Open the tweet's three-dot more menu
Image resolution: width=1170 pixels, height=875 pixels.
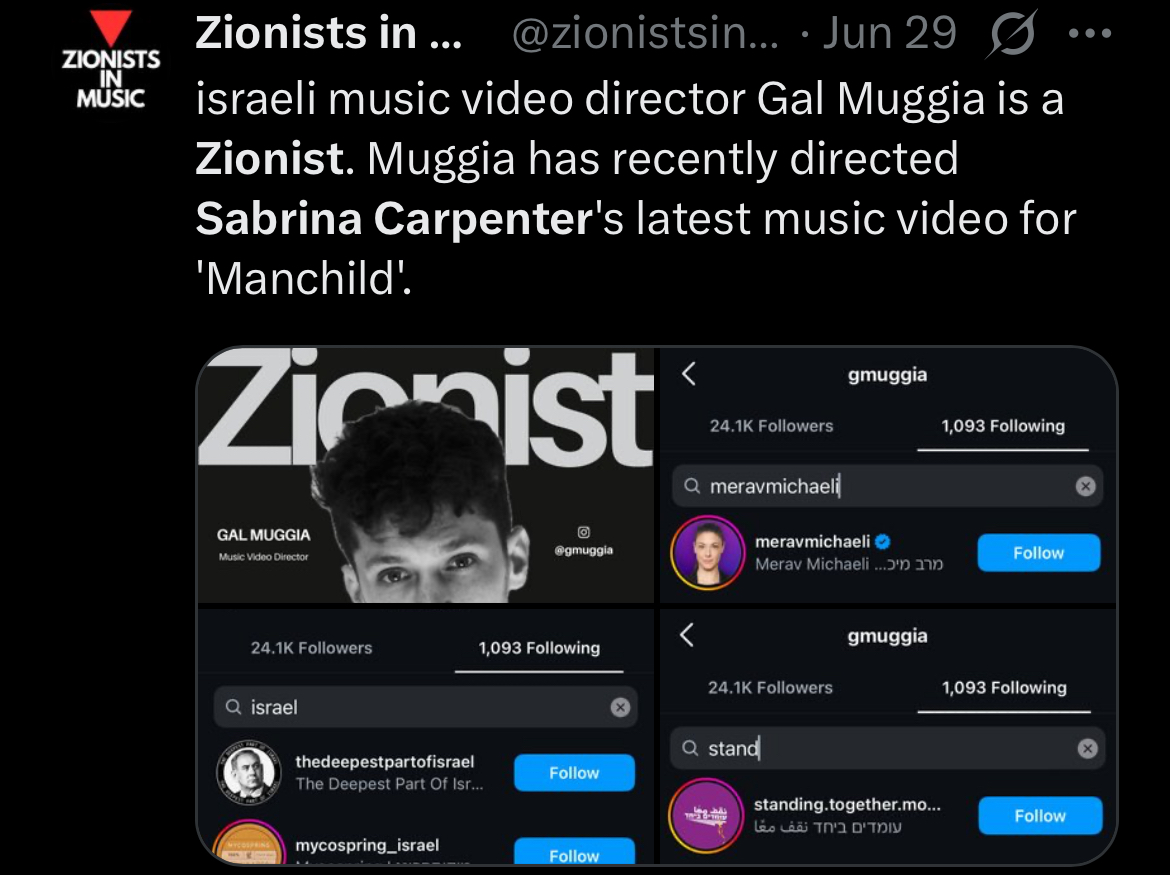coord(1089,34)
